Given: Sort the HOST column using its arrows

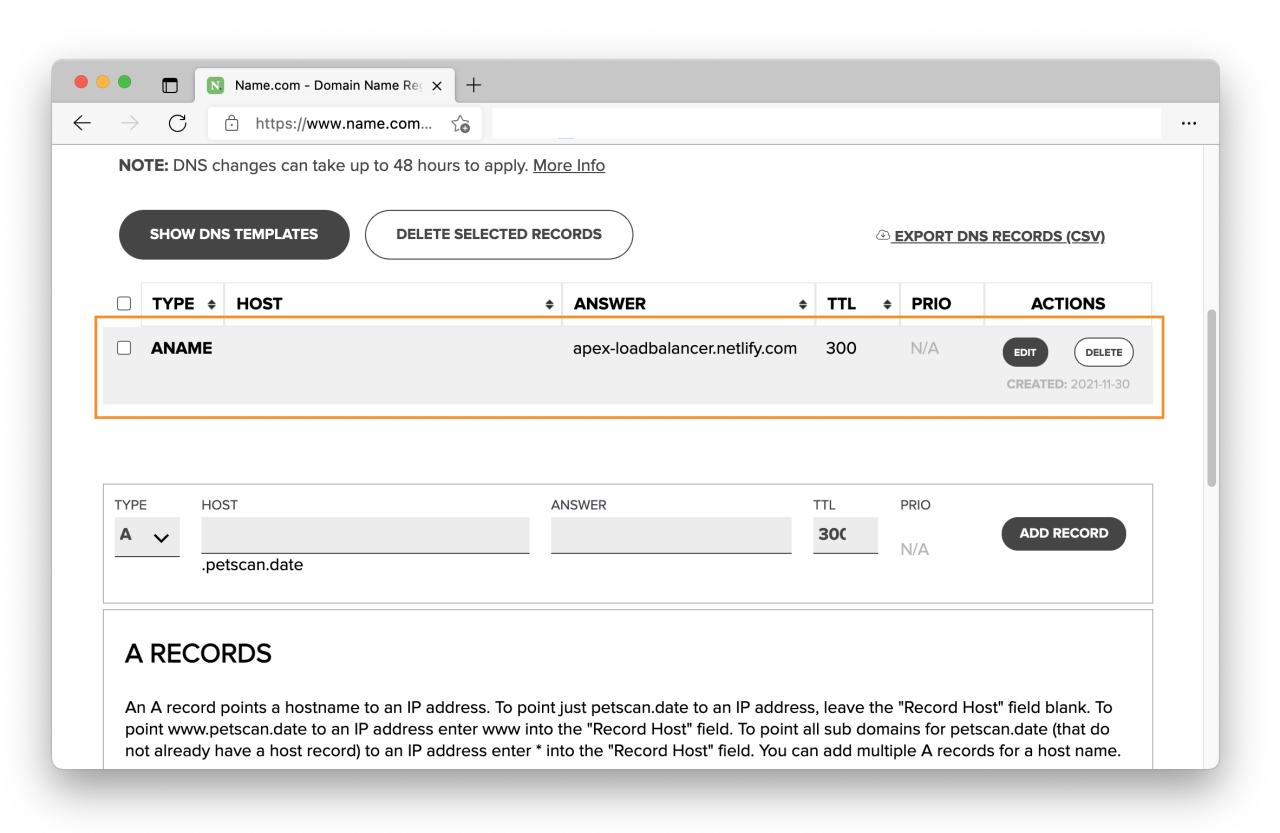Looking at the screenshot, I should (x=549, y=302).
